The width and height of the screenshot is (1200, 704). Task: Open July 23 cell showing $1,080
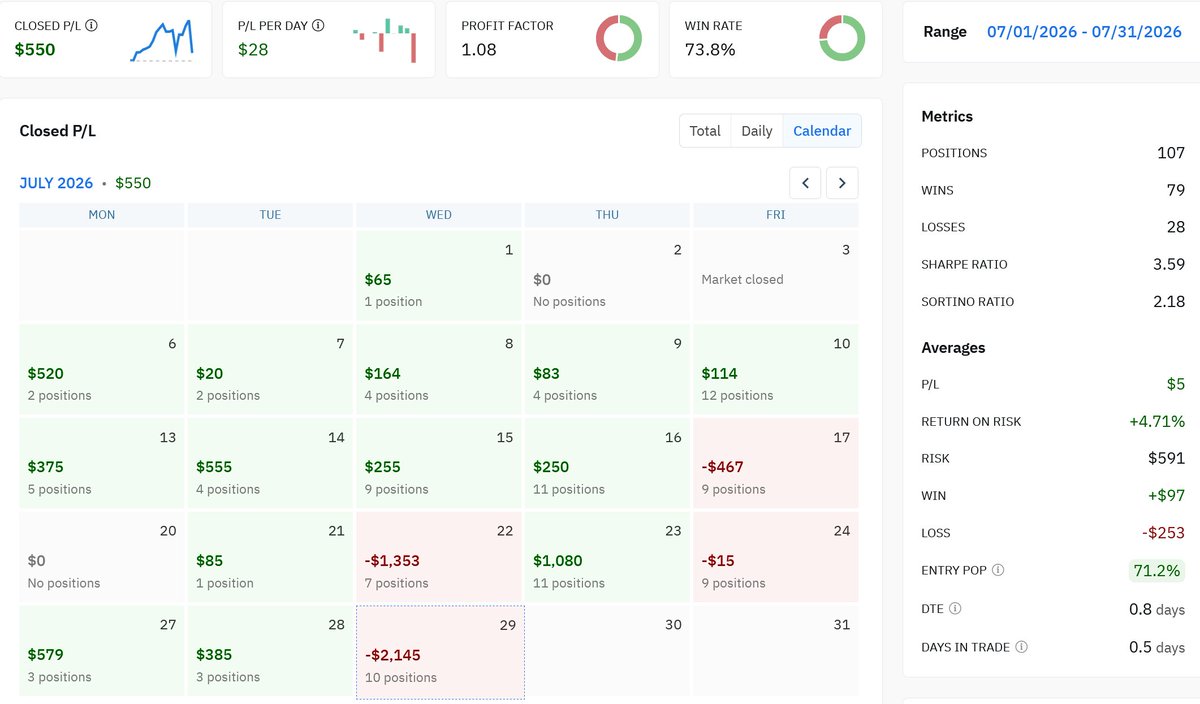[x=607, y=557]
